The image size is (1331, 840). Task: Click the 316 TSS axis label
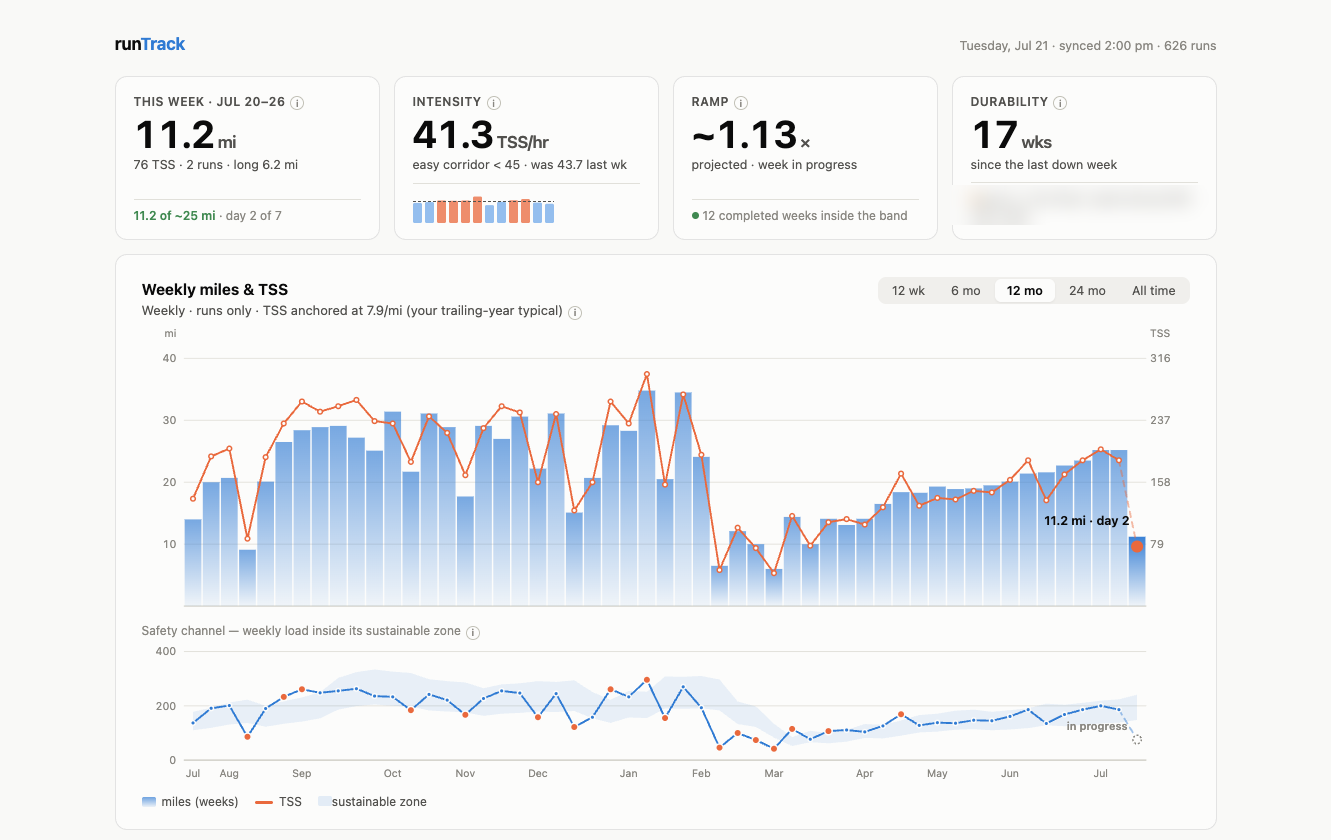1160,358
